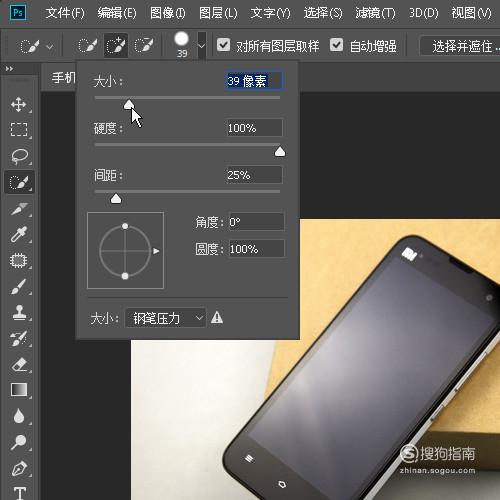
Task: Select the Crop/Slice tool icon
Action: 19,208
